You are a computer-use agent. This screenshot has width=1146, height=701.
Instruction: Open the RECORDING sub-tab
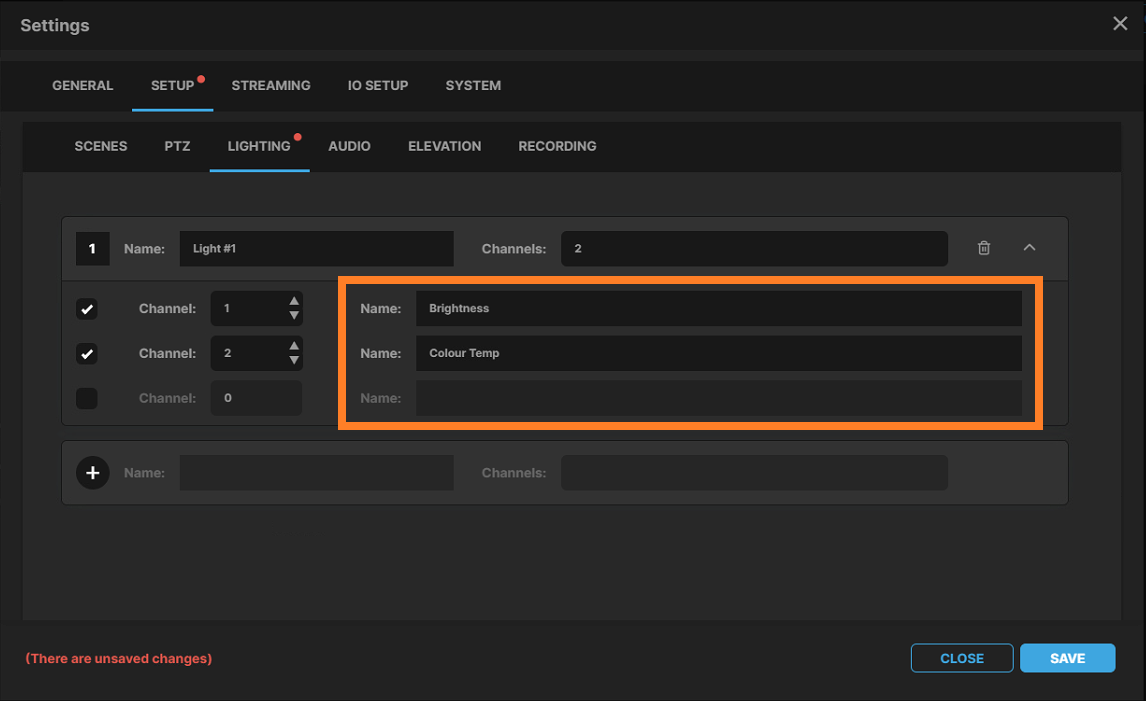558,146
